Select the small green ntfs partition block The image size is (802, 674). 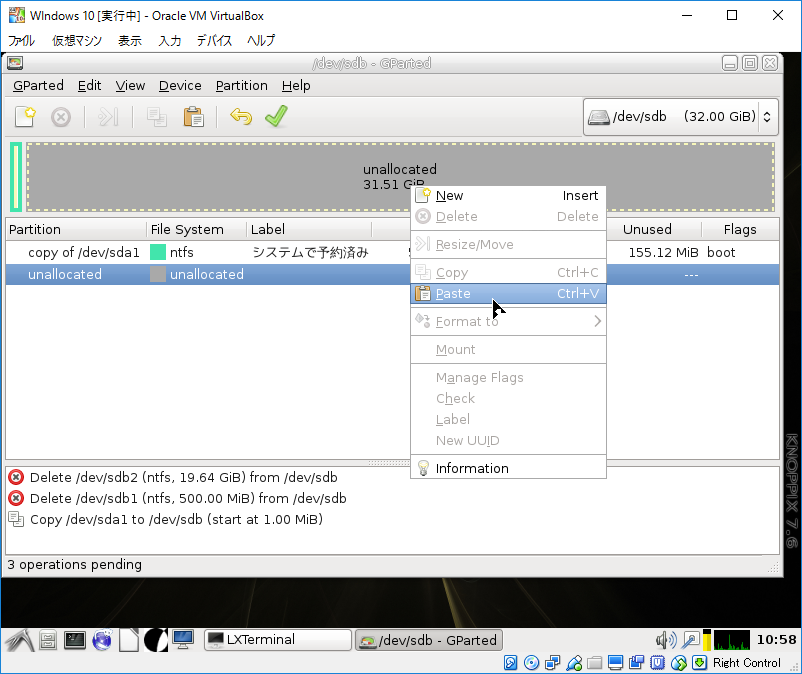[16, 177]
